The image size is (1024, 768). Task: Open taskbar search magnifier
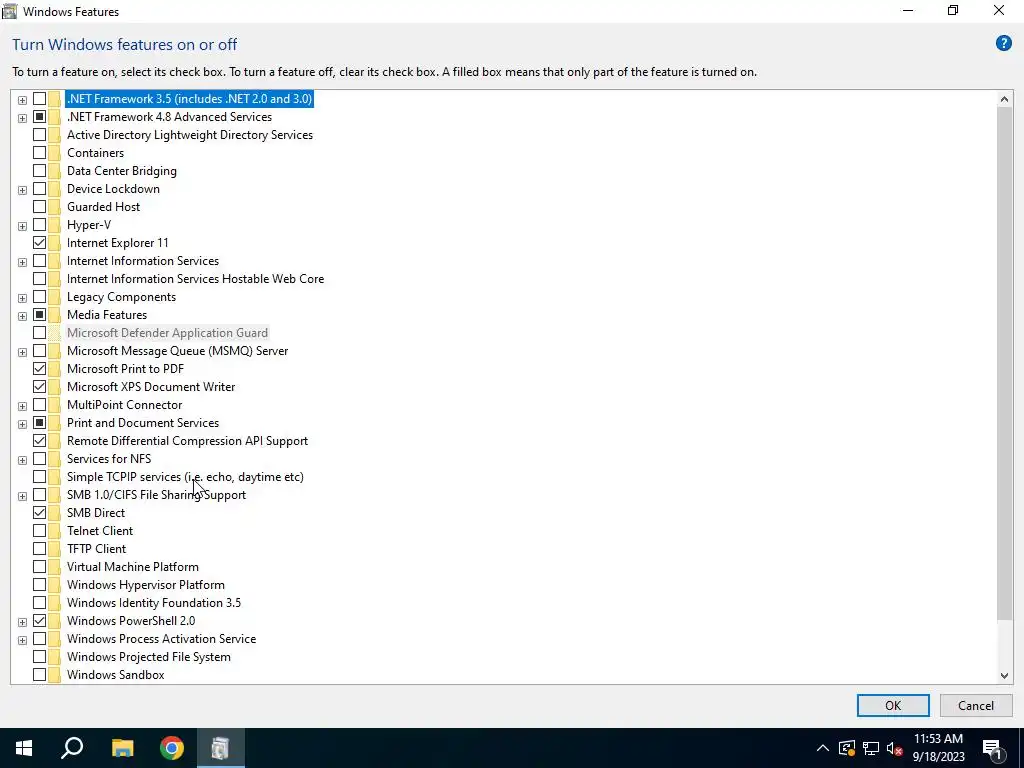pyautogui.click(x=72, y=748)
